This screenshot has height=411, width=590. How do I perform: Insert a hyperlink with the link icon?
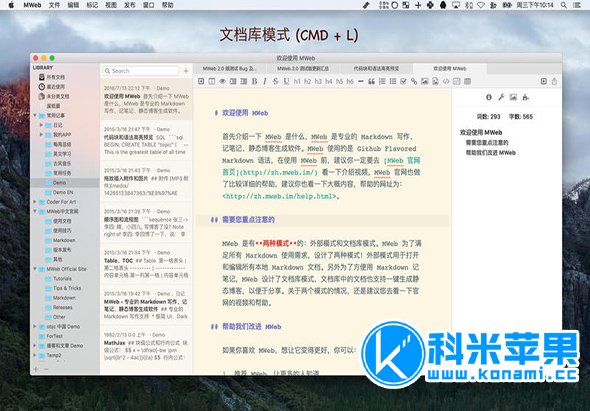(x=414, y=81)
